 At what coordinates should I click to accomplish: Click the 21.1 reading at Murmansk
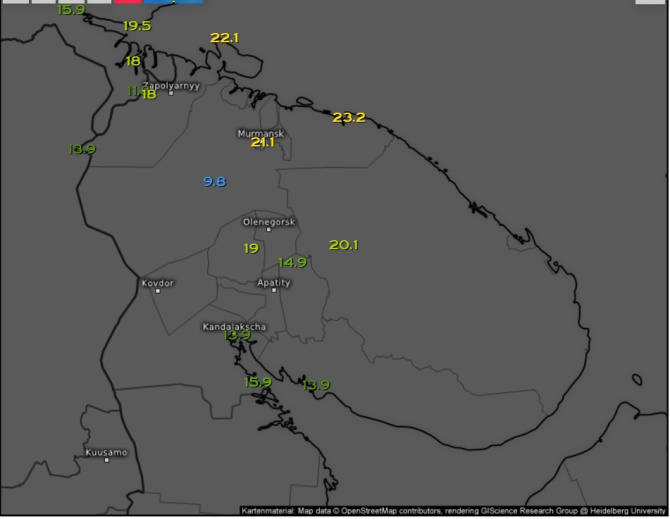tap(262, 143)
